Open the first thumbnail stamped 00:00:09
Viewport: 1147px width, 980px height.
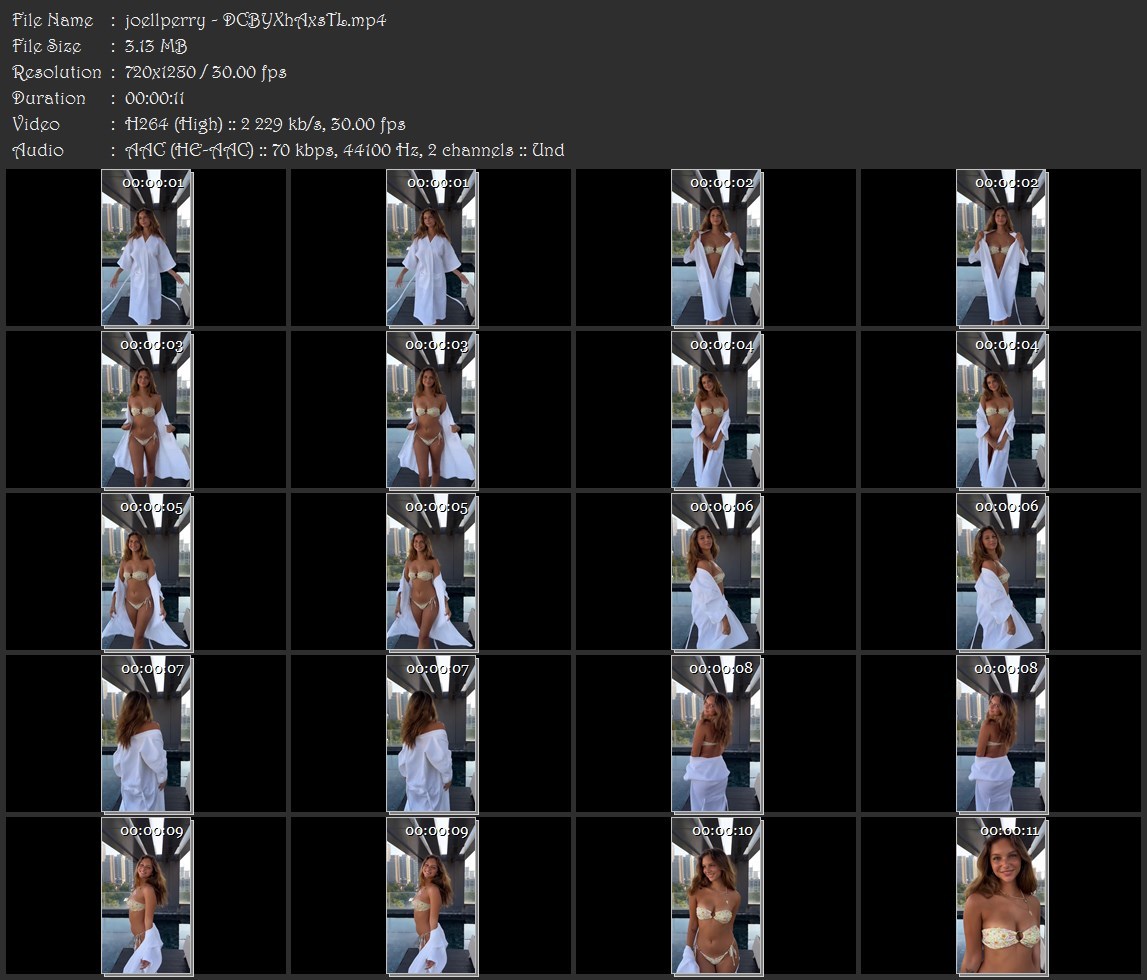[x=147, y=896]
